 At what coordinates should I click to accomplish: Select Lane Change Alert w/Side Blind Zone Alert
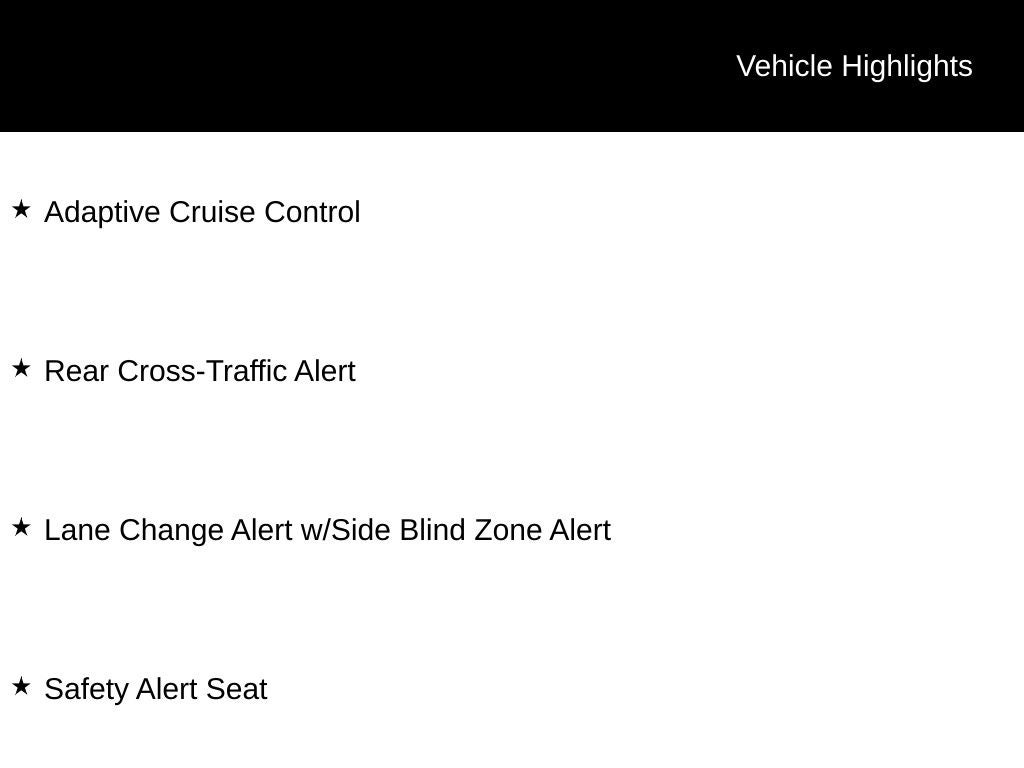tap(327, 530)
